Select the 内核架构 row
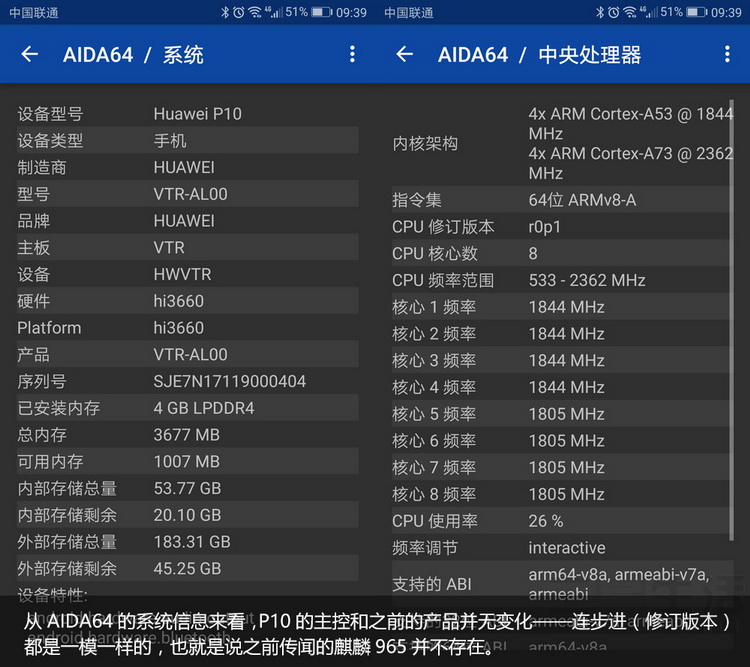The image size is (750, 667). [562, 143]
